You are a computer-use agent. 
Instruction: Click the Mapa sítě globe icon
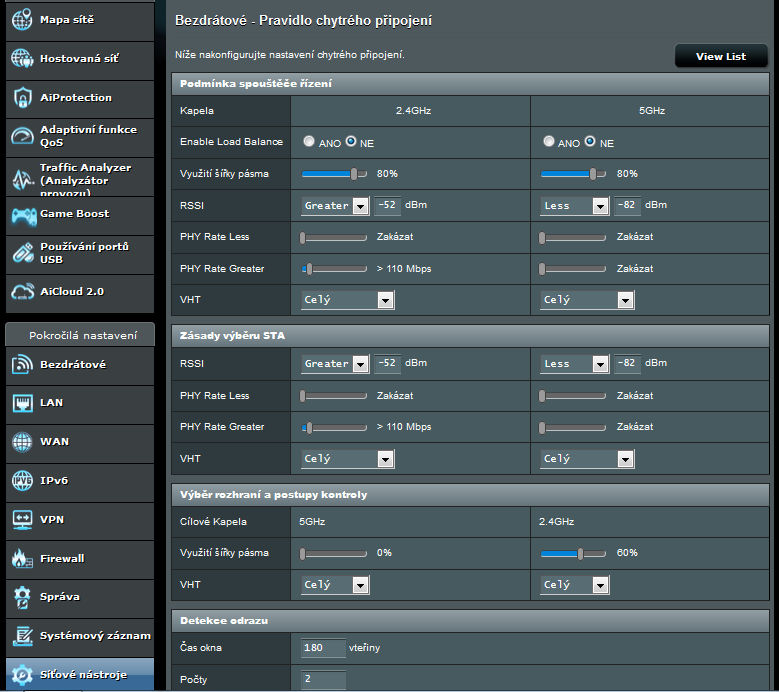click(22, 21)
